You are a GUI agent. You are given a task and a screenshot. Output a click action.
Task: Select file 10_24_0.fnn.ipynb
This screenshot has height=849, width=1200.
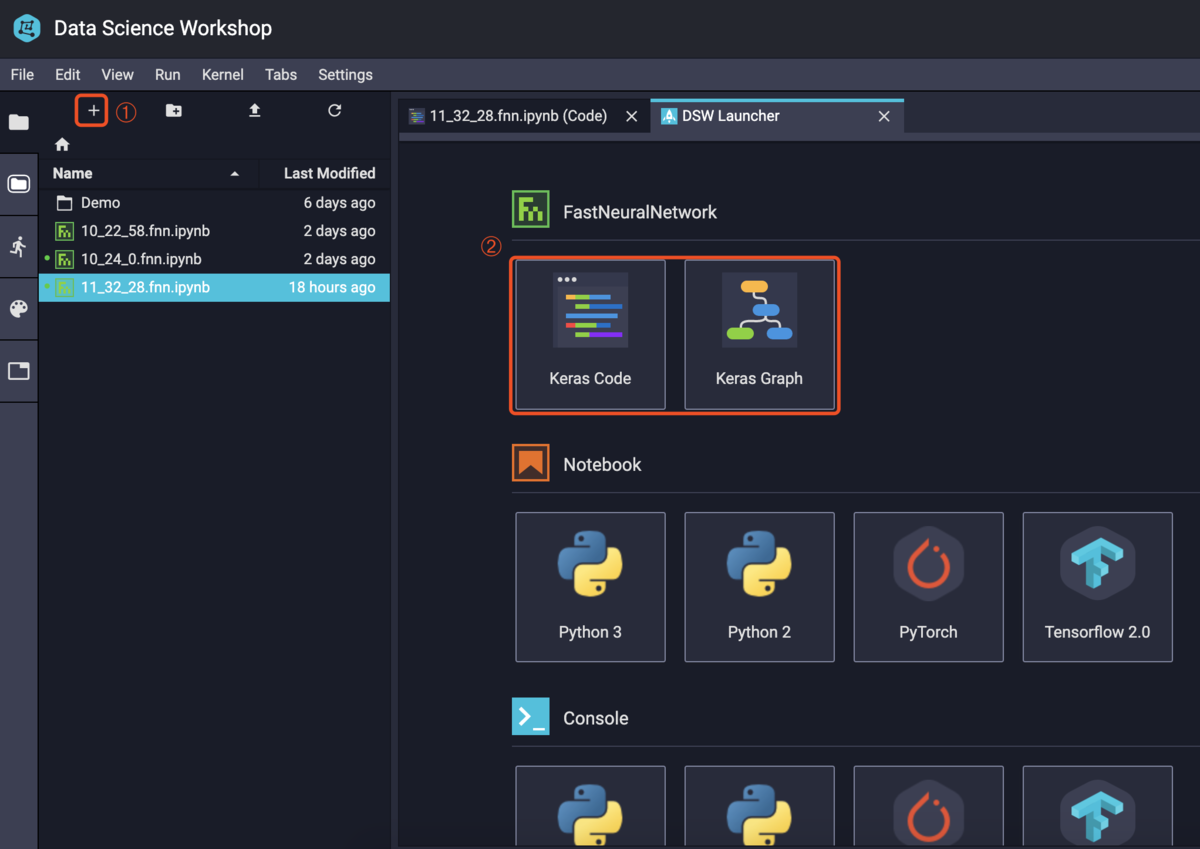(x=214, y=259)
